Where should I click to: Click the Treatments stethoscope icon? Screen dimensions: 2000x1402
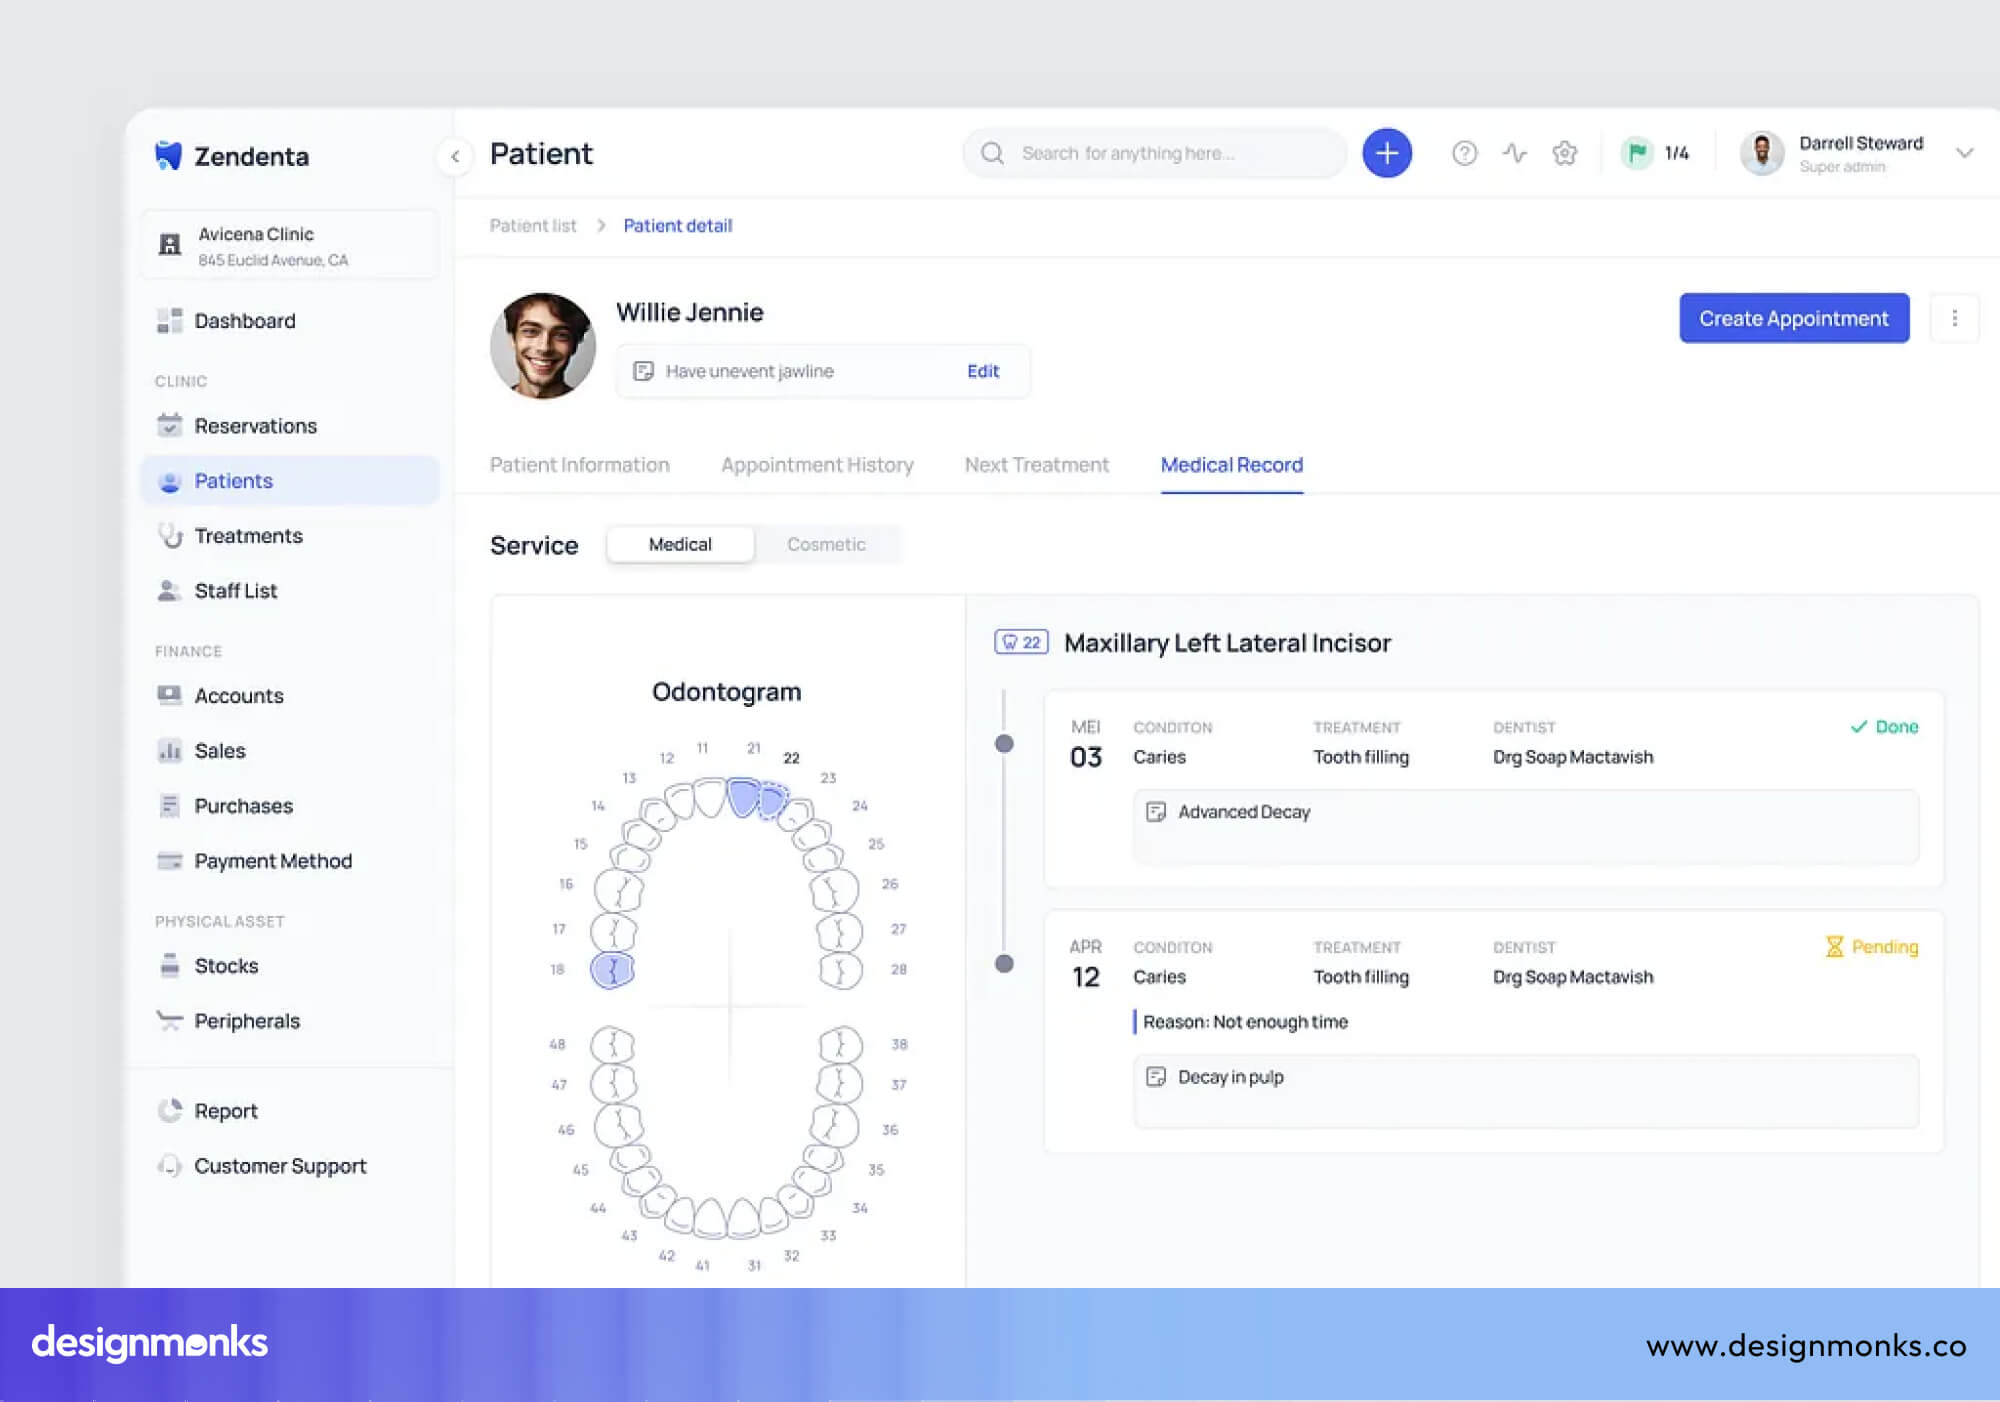tap(170, 535)
